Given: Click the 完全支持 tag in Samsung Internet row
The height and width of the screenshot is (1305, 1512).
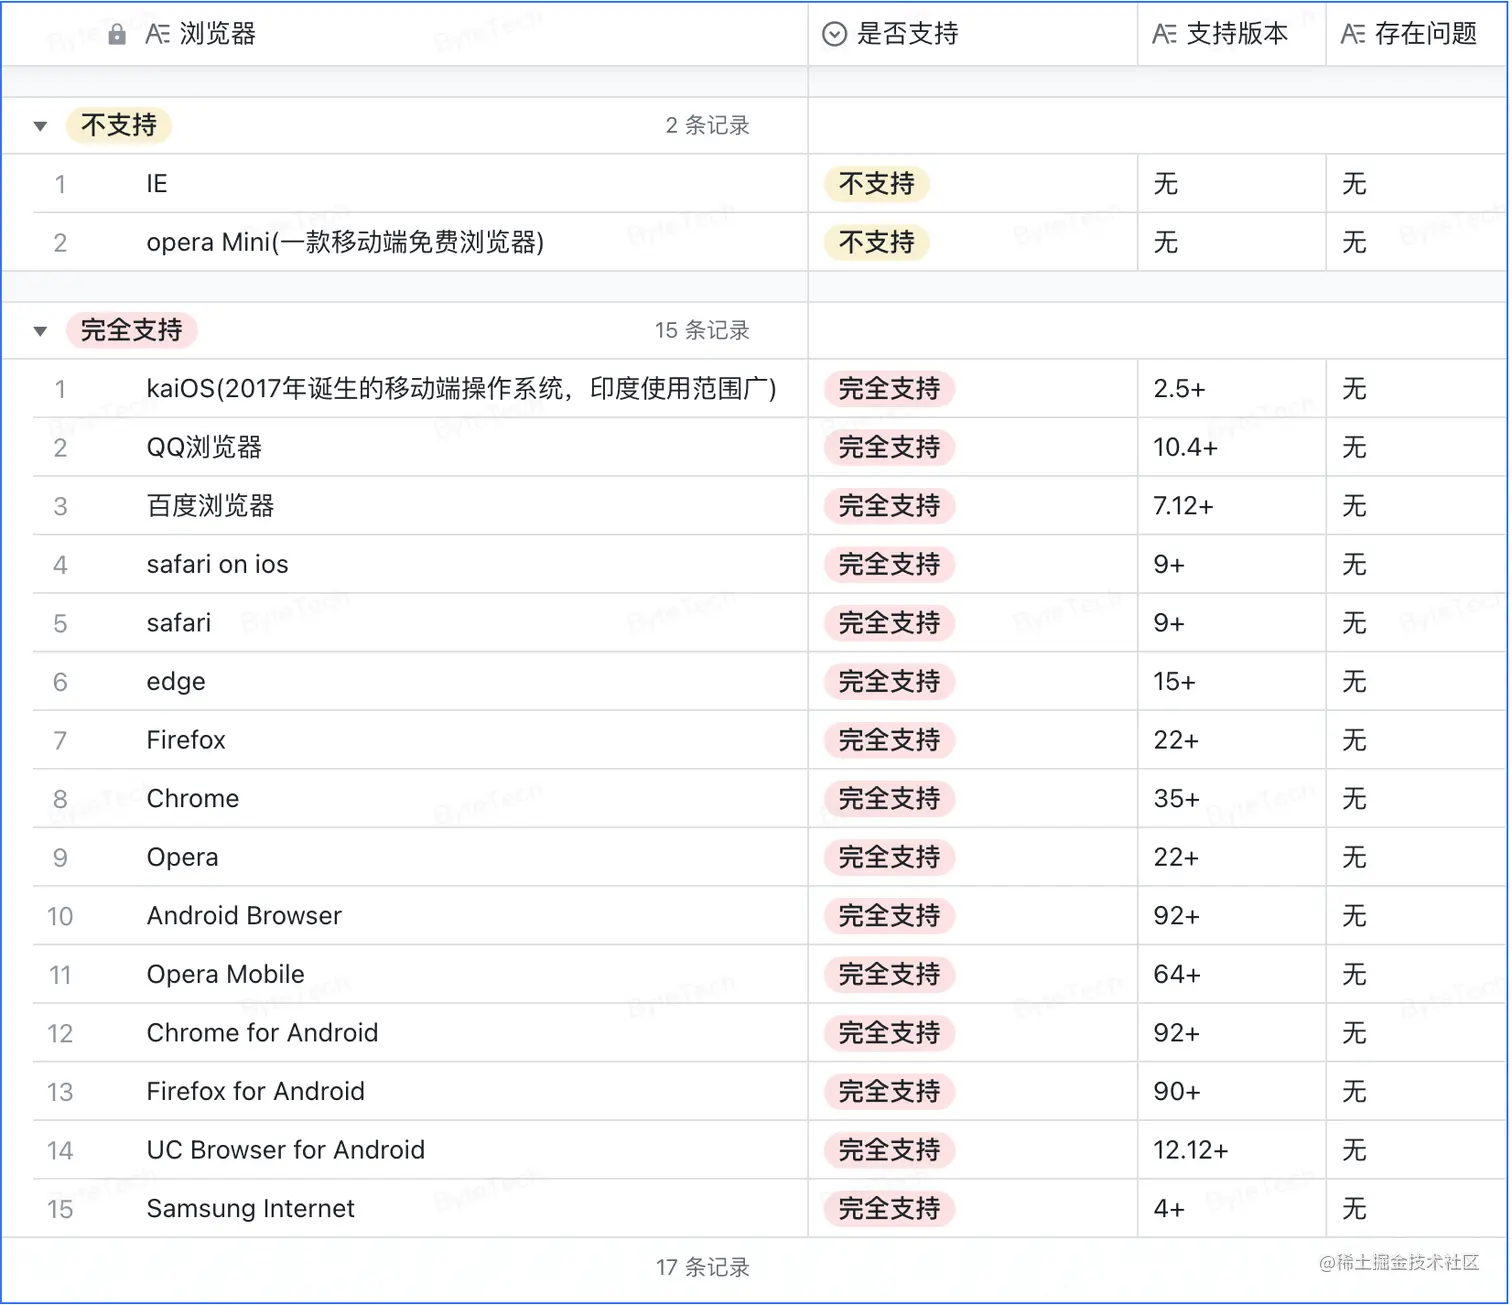Looking at the screenshot, I should point(889,1209).
